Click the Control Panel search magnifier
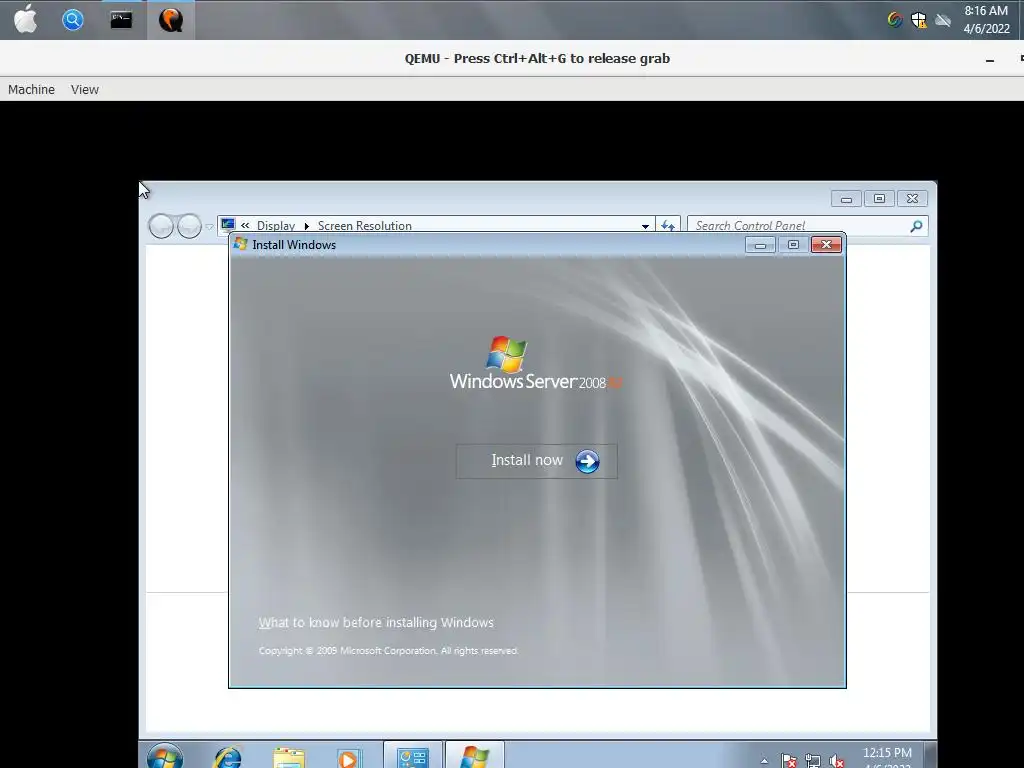The width and height of the screenshot is (1024, 768). 916,225
